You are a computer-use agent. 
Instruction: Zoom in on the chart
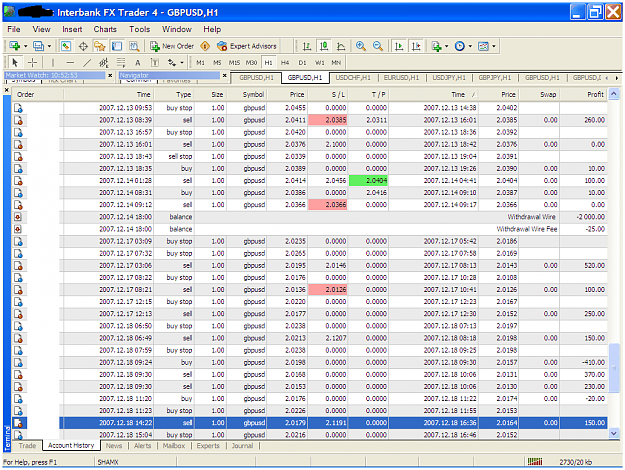tap(361, 46)
